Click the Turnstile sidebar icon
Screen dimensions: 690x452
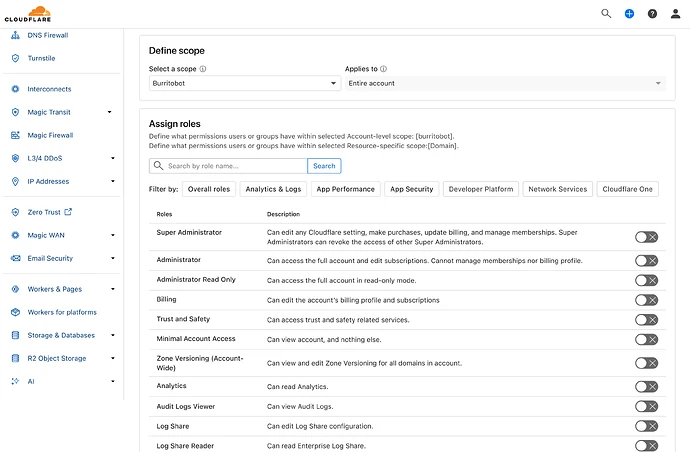[x=15, y=58]
